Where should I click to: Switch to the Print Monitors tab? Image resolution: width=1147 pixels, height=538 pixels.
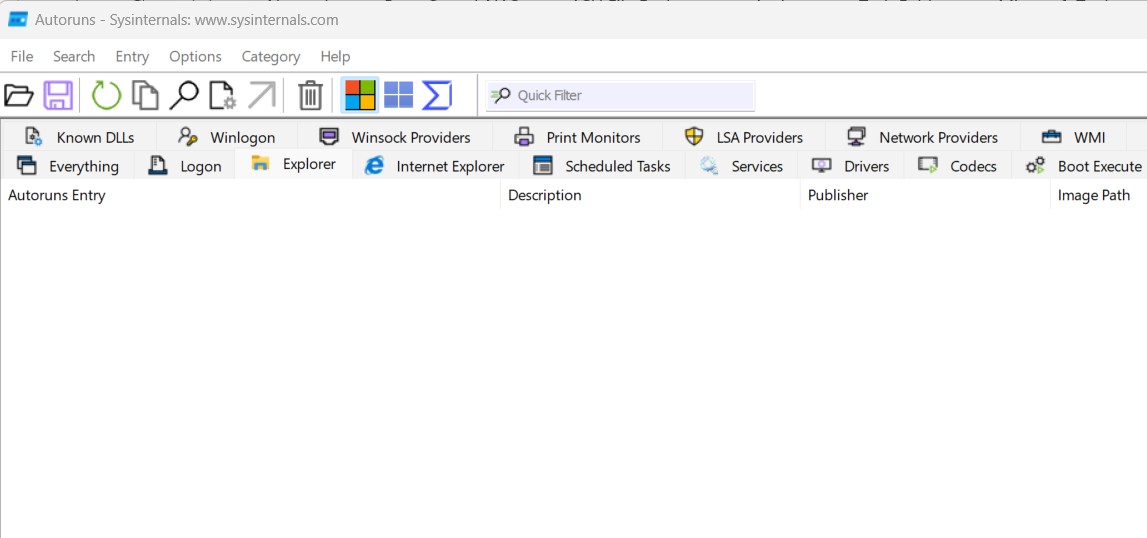(x=577, y=137)
